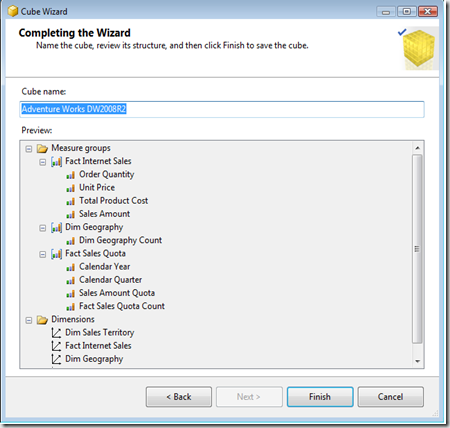Click into the Cube name field
450x428 pixels.
click(x=222, y=109)
